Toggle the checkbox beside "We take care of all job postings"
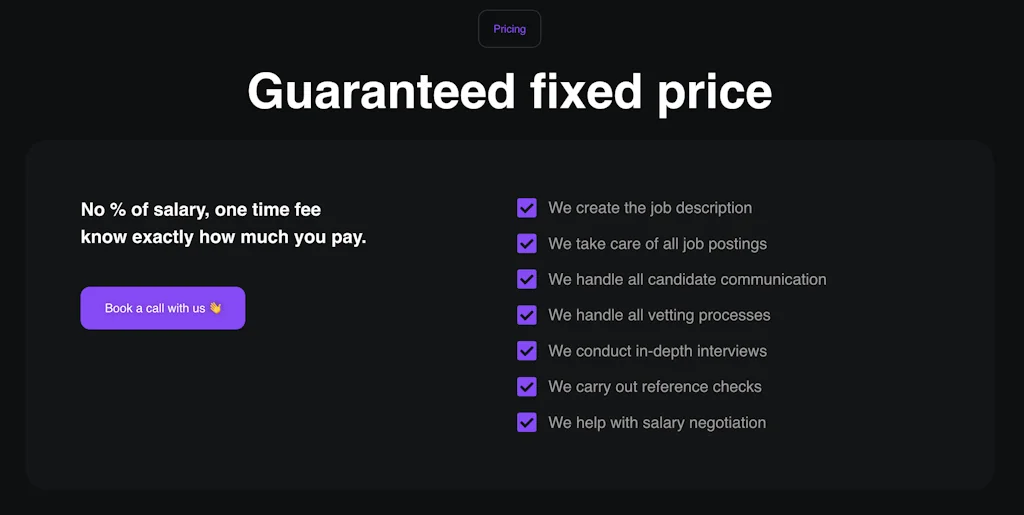This screenshot has height=515, width=1024. pyautogui.click(x=527, y=244)
